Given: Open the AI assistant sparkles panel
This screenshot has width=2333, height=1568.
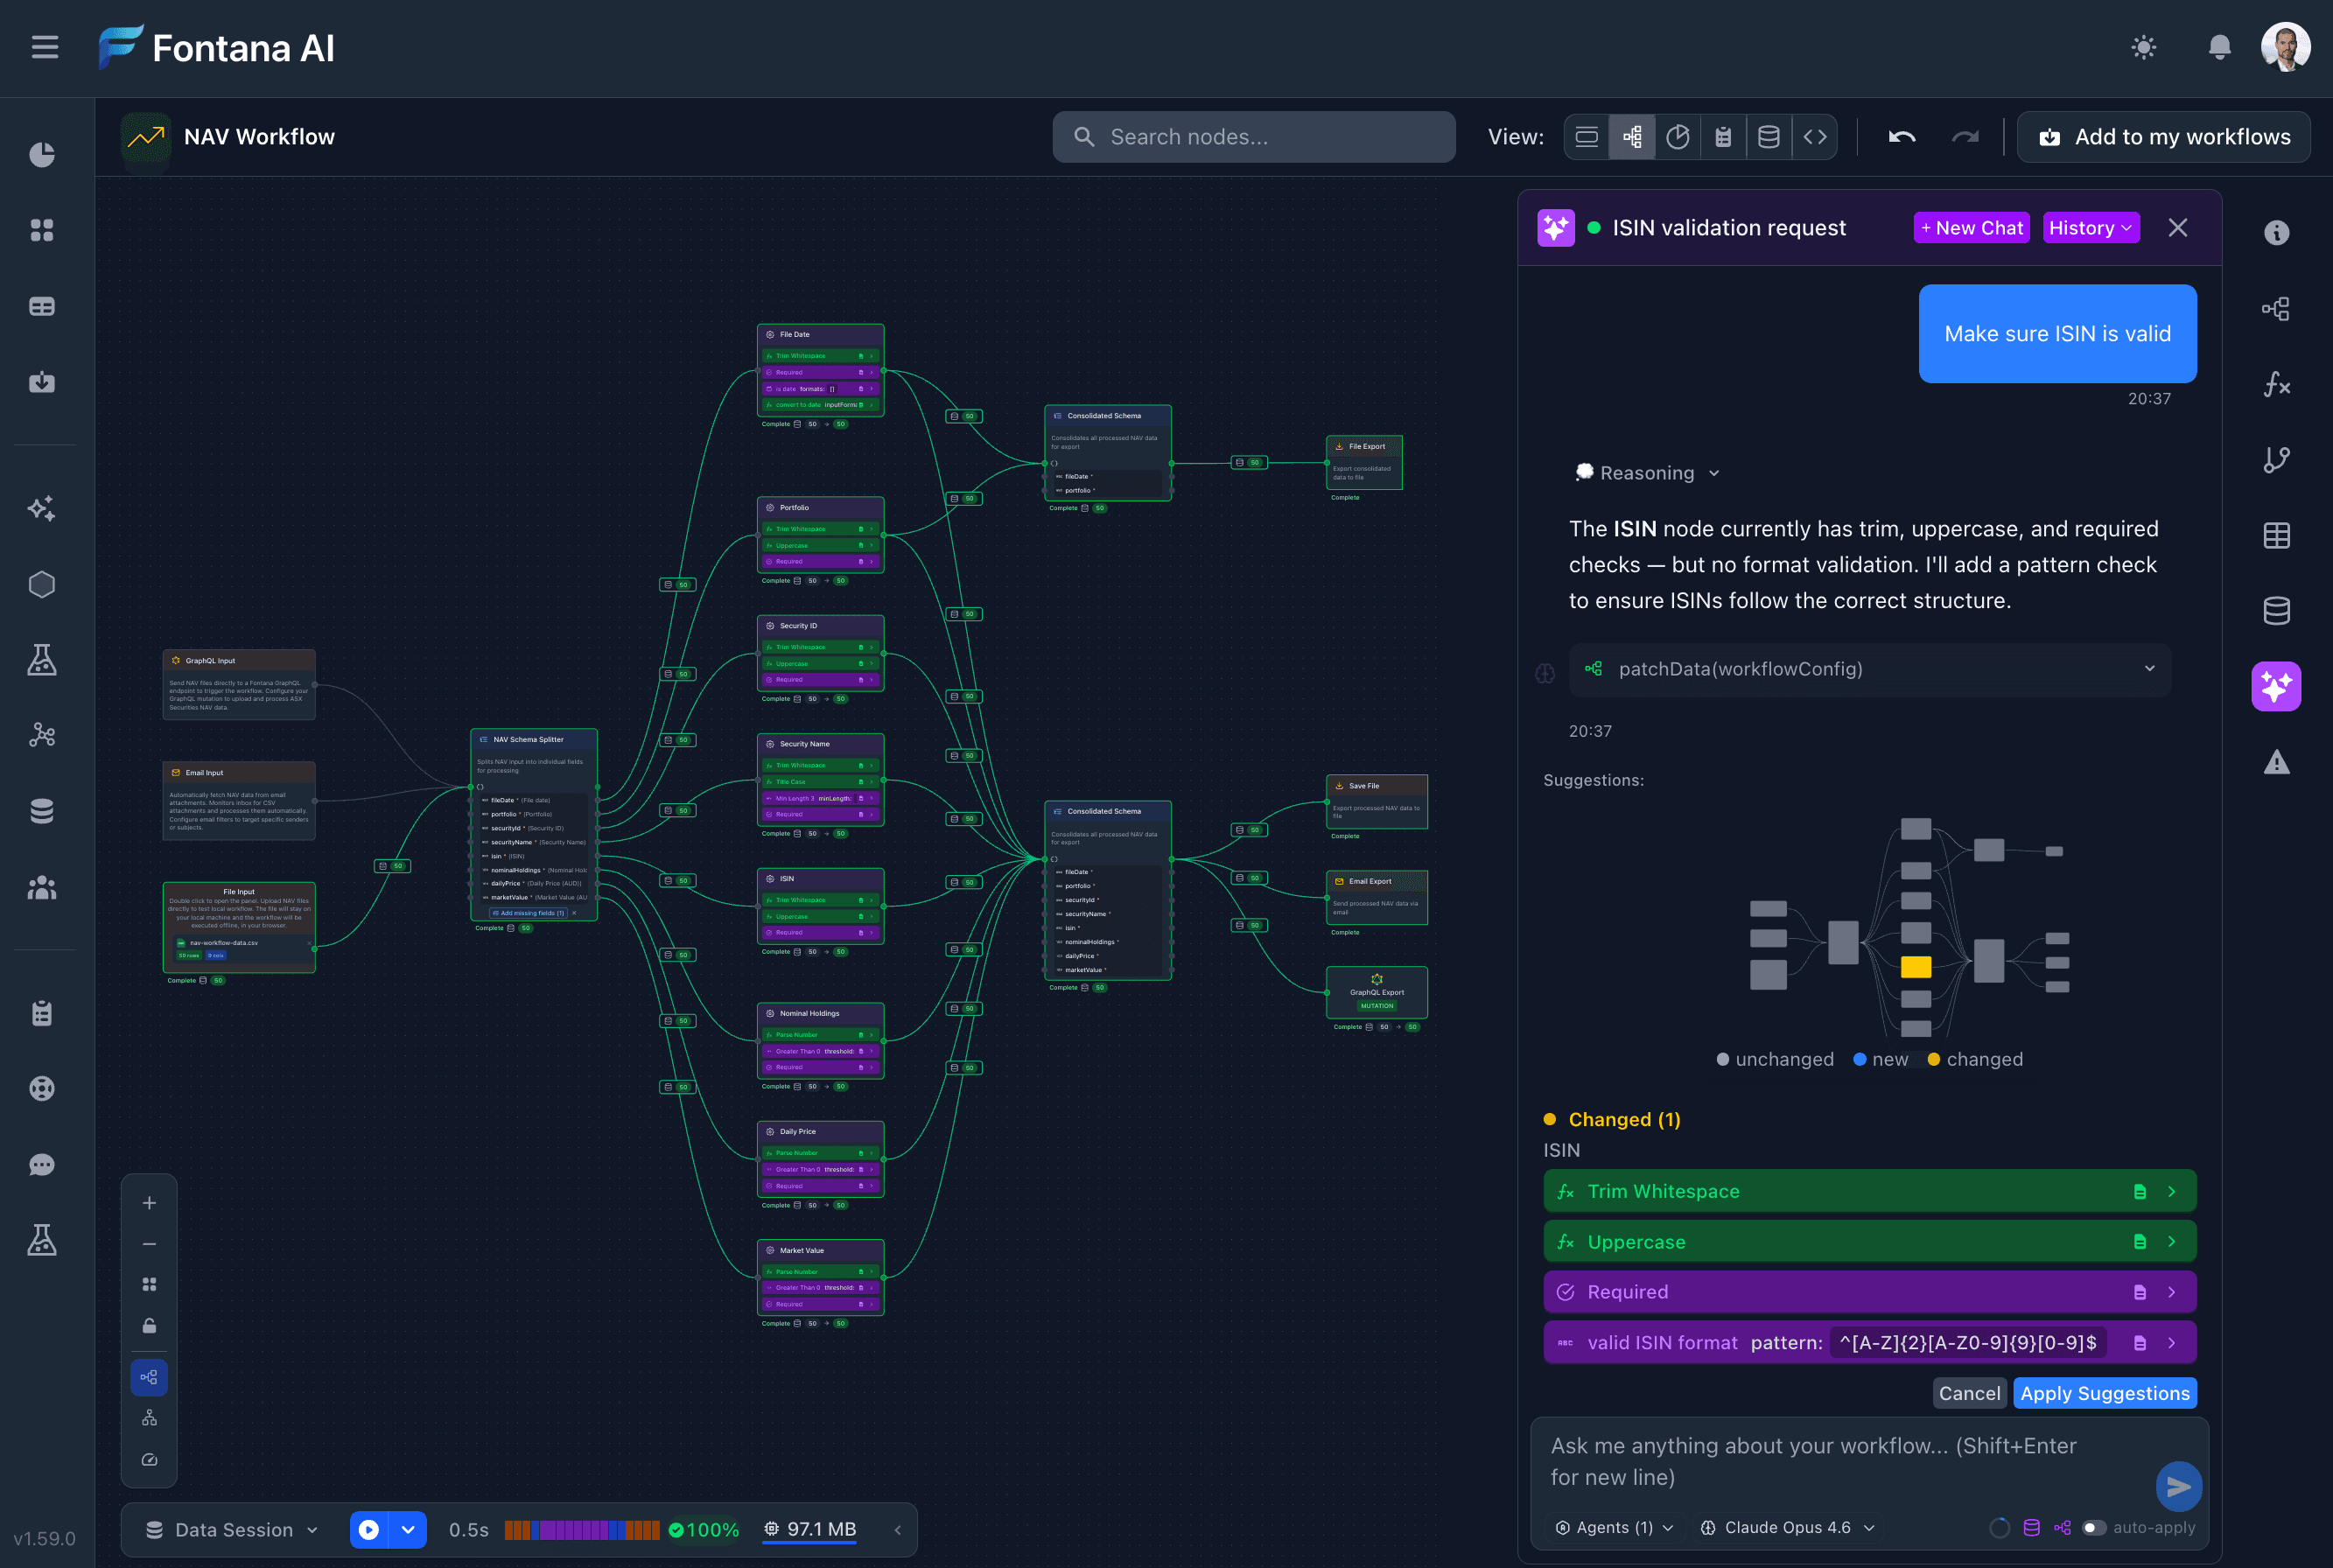Looking at the screenshot, I should pyautogui.click(x=2277, y=686).
